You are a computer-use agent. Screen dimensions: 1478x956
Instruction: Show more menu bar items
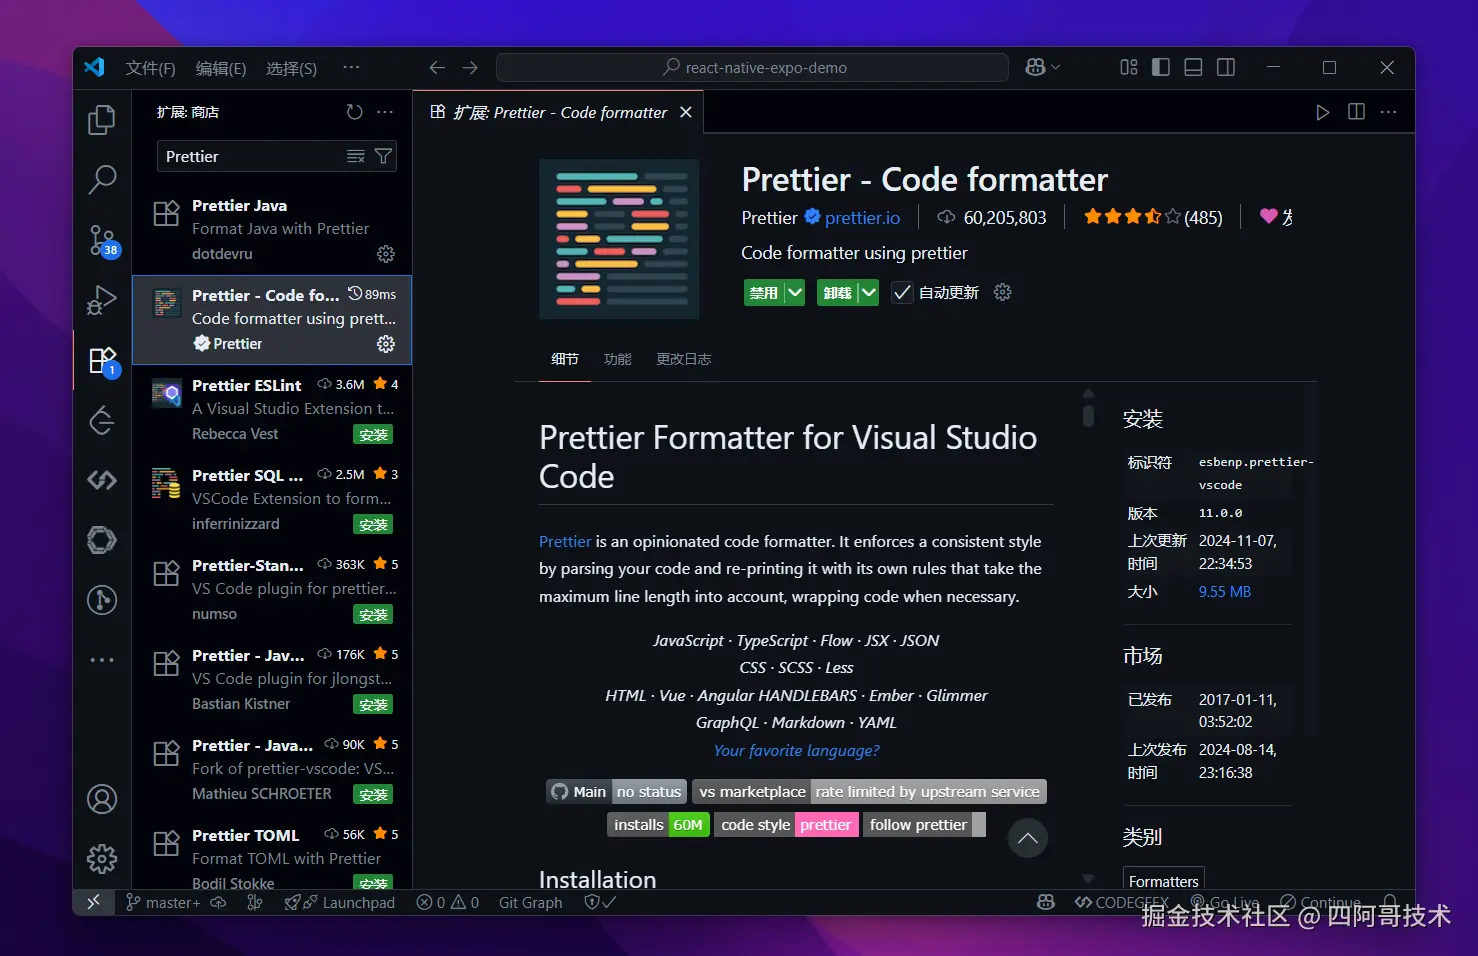click(x=351, y=68)
